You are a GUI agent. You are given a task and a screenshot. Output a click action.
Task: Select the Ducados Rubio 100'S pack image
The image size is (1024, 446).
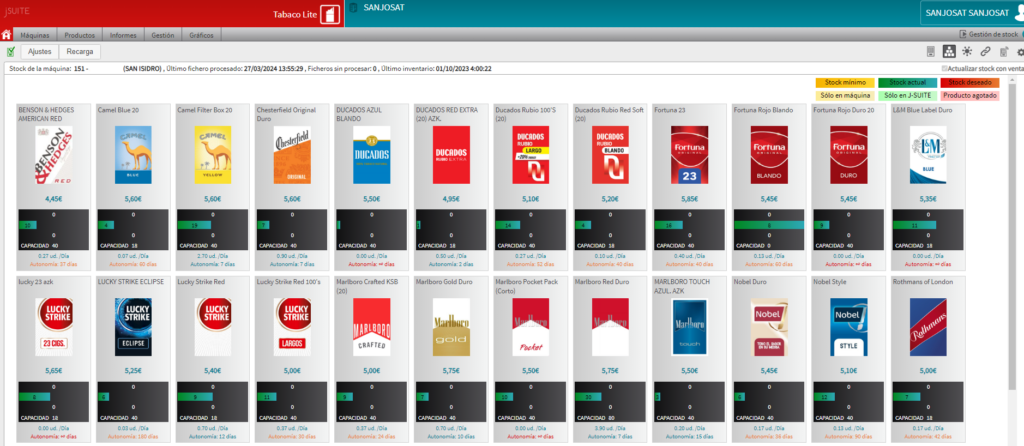click(530, 155)
